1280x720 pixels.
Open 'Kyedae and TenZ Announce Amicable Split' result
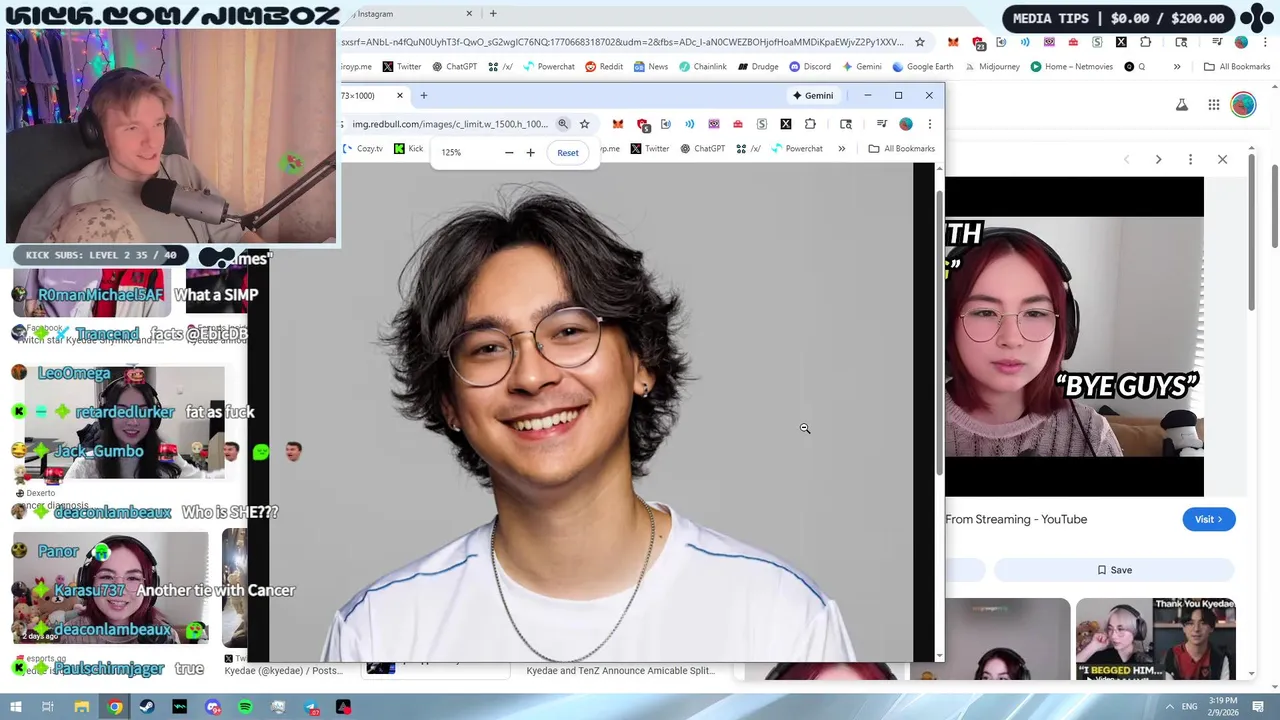point(620,670)
